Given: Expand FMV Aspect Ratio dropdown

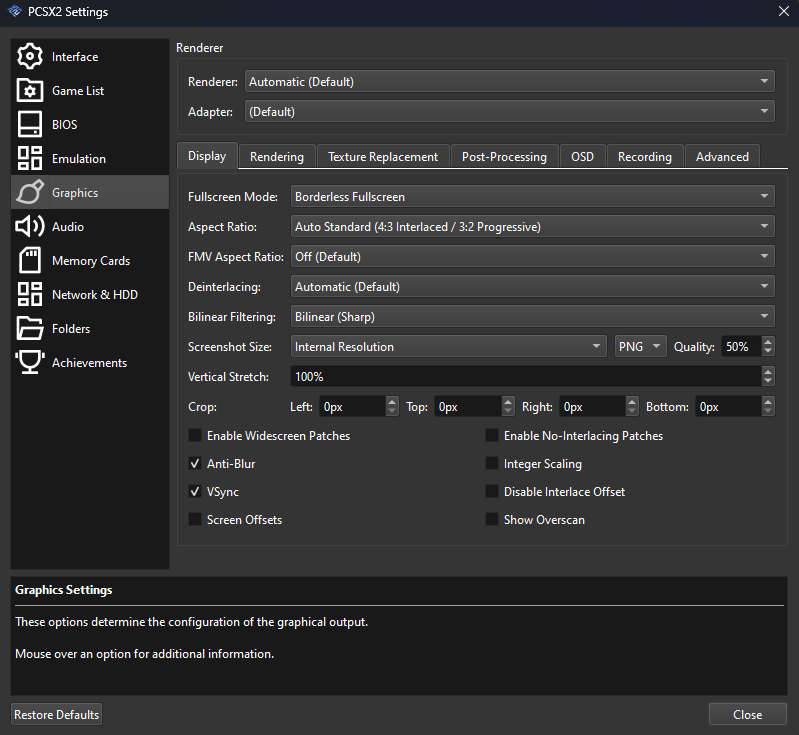Looking at the screenshot, I should click(532, 256).
